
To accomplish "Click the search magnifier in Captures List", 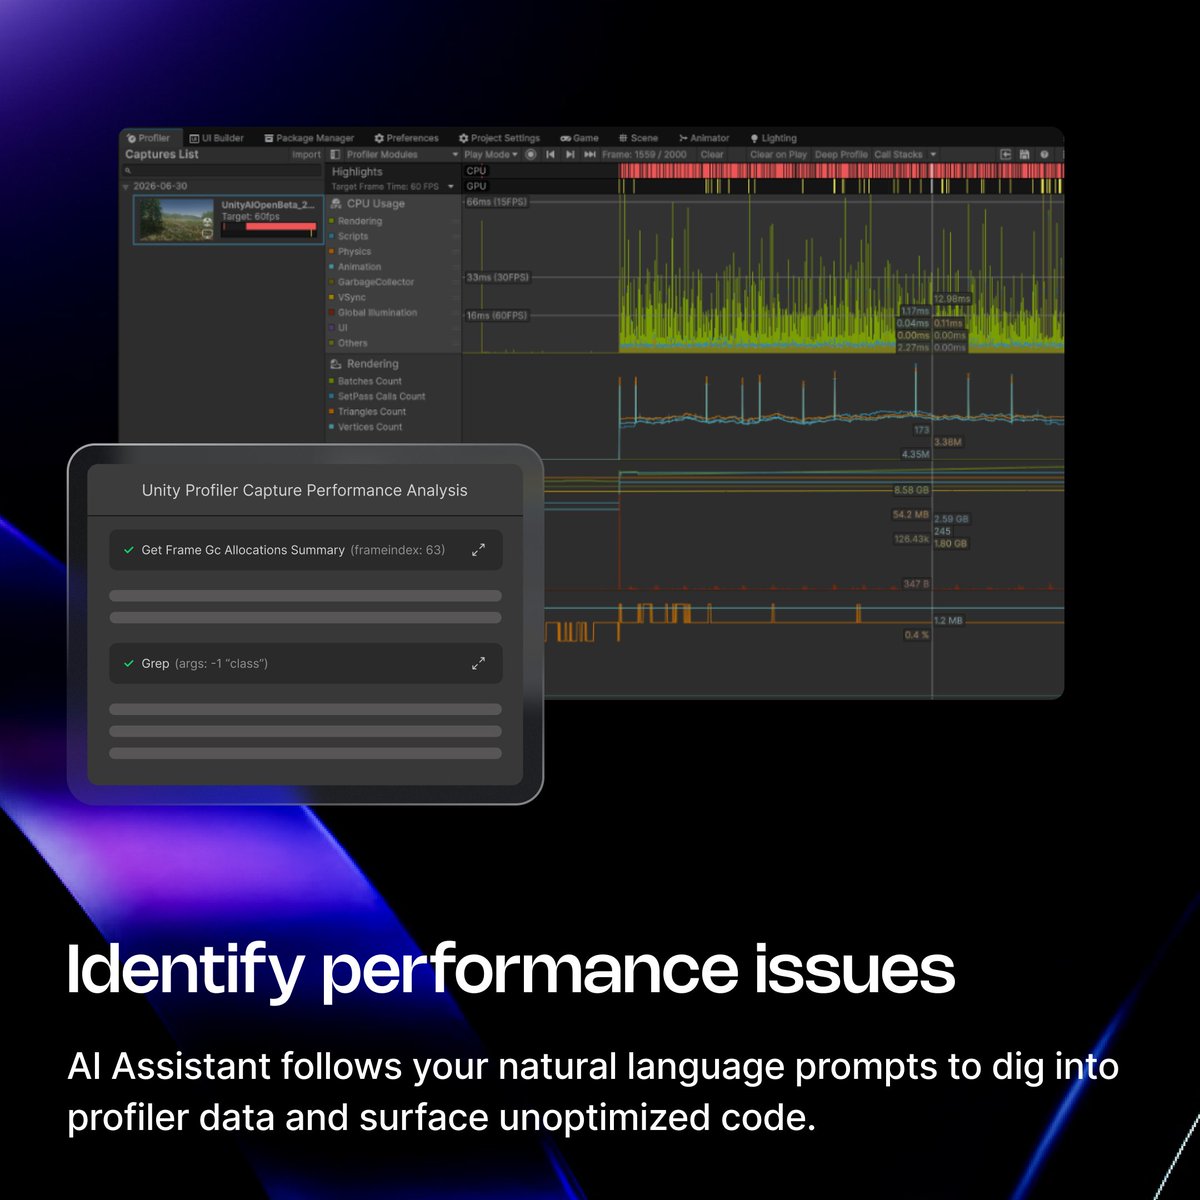I will (128, 171).
